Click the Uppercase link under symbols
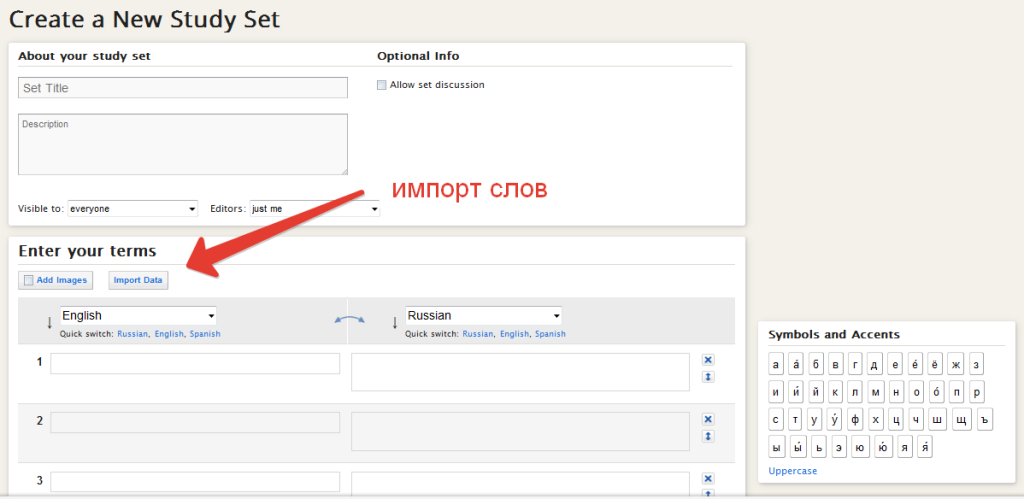Viewport: 1024px width, 499px height. (x=792, y=471)
